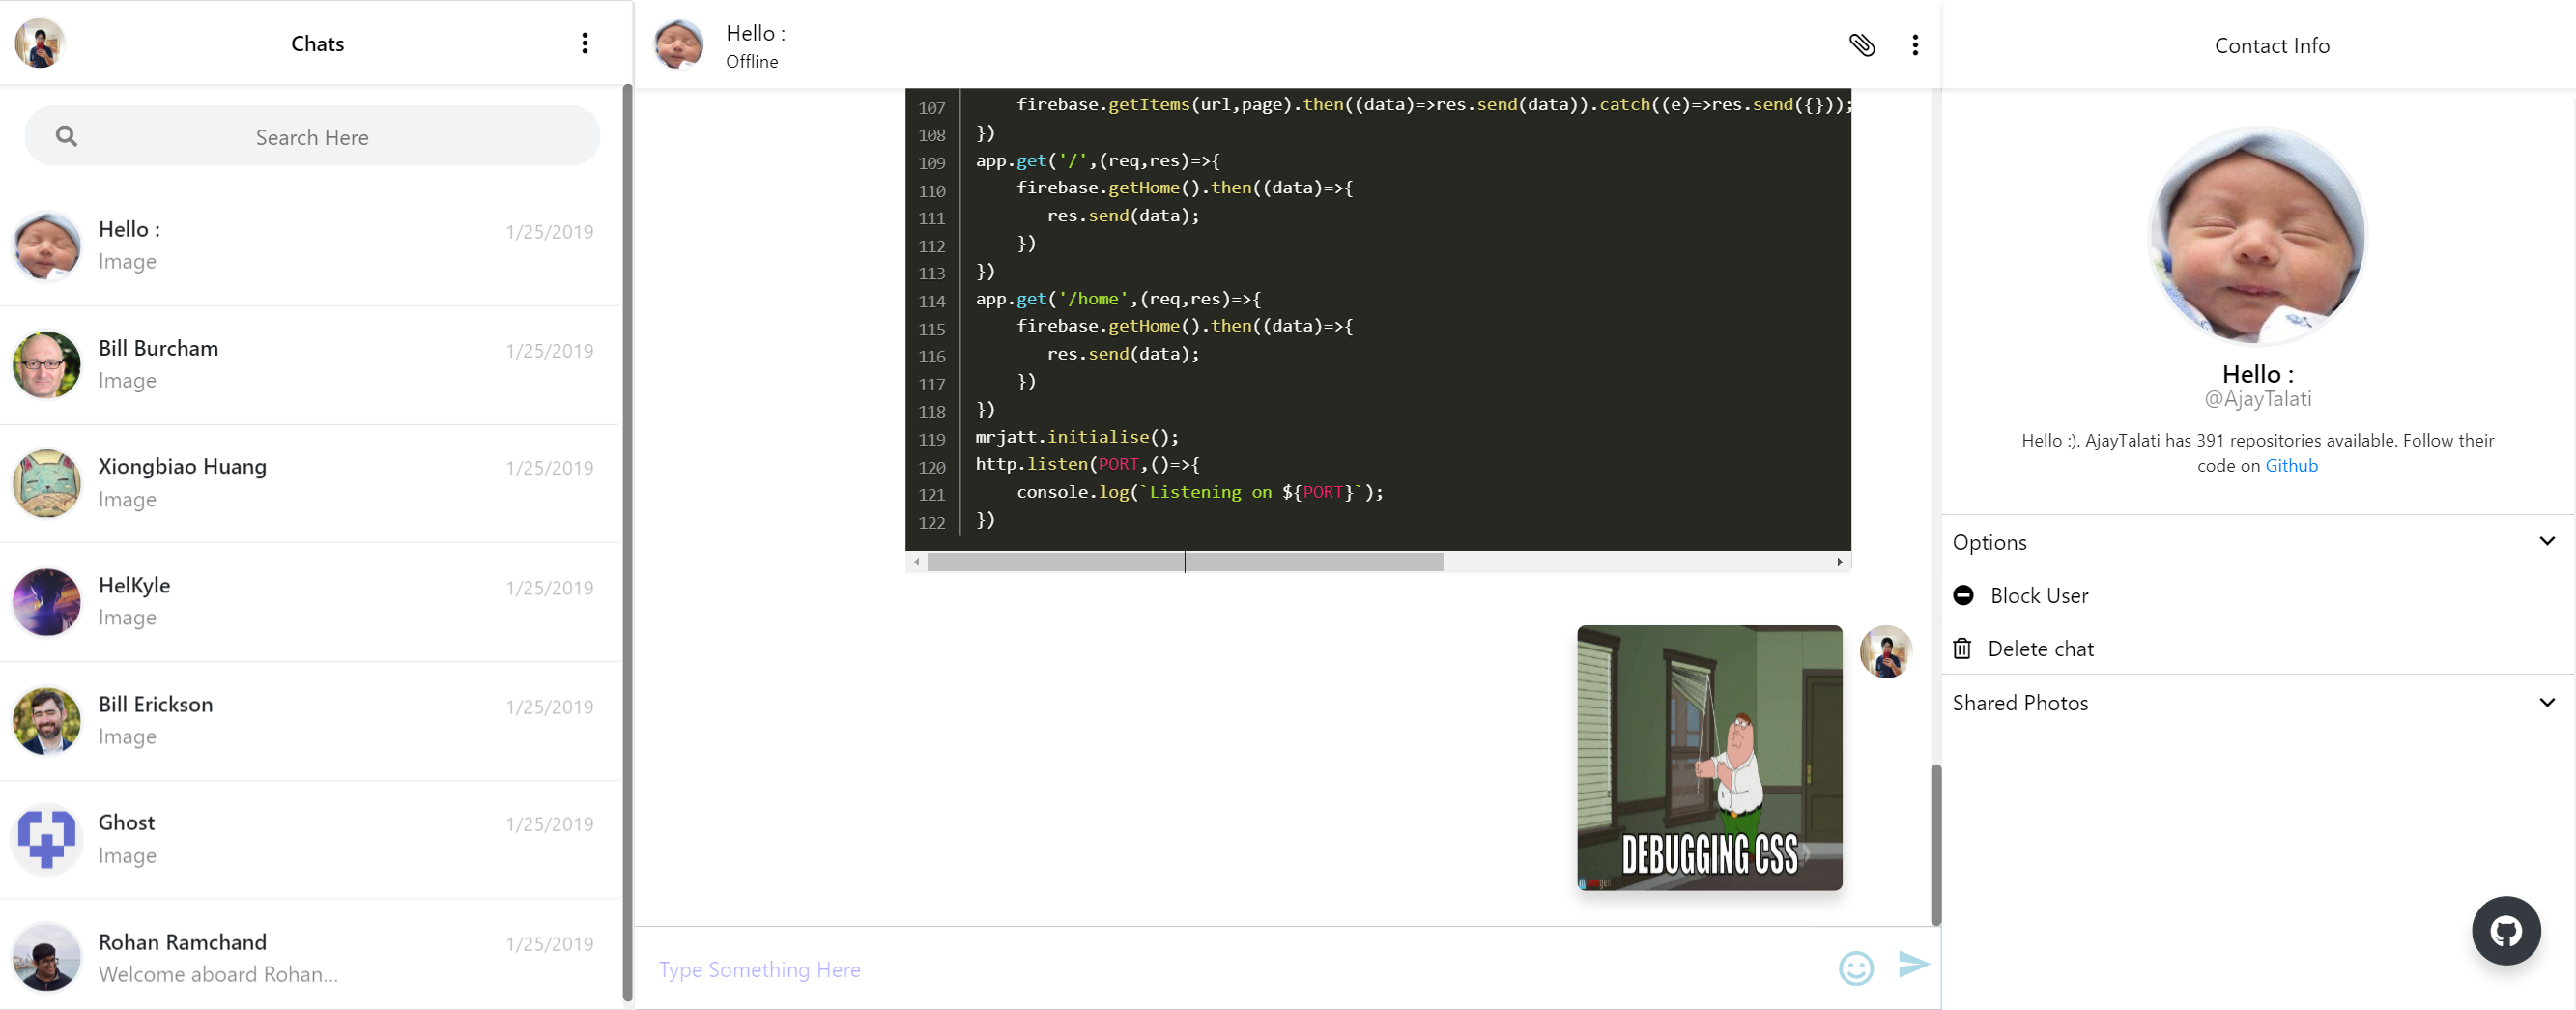
Task: Focus the Search Here field
Action: [312, 136]
